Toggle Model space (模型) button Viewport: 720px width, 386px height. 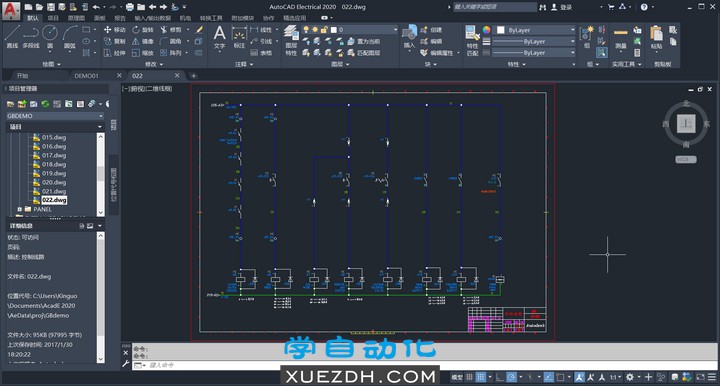pos(457,377)
